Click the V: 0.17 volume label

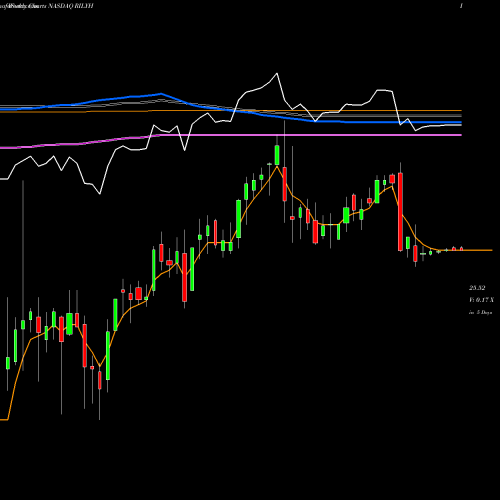(x=481, y=300)
